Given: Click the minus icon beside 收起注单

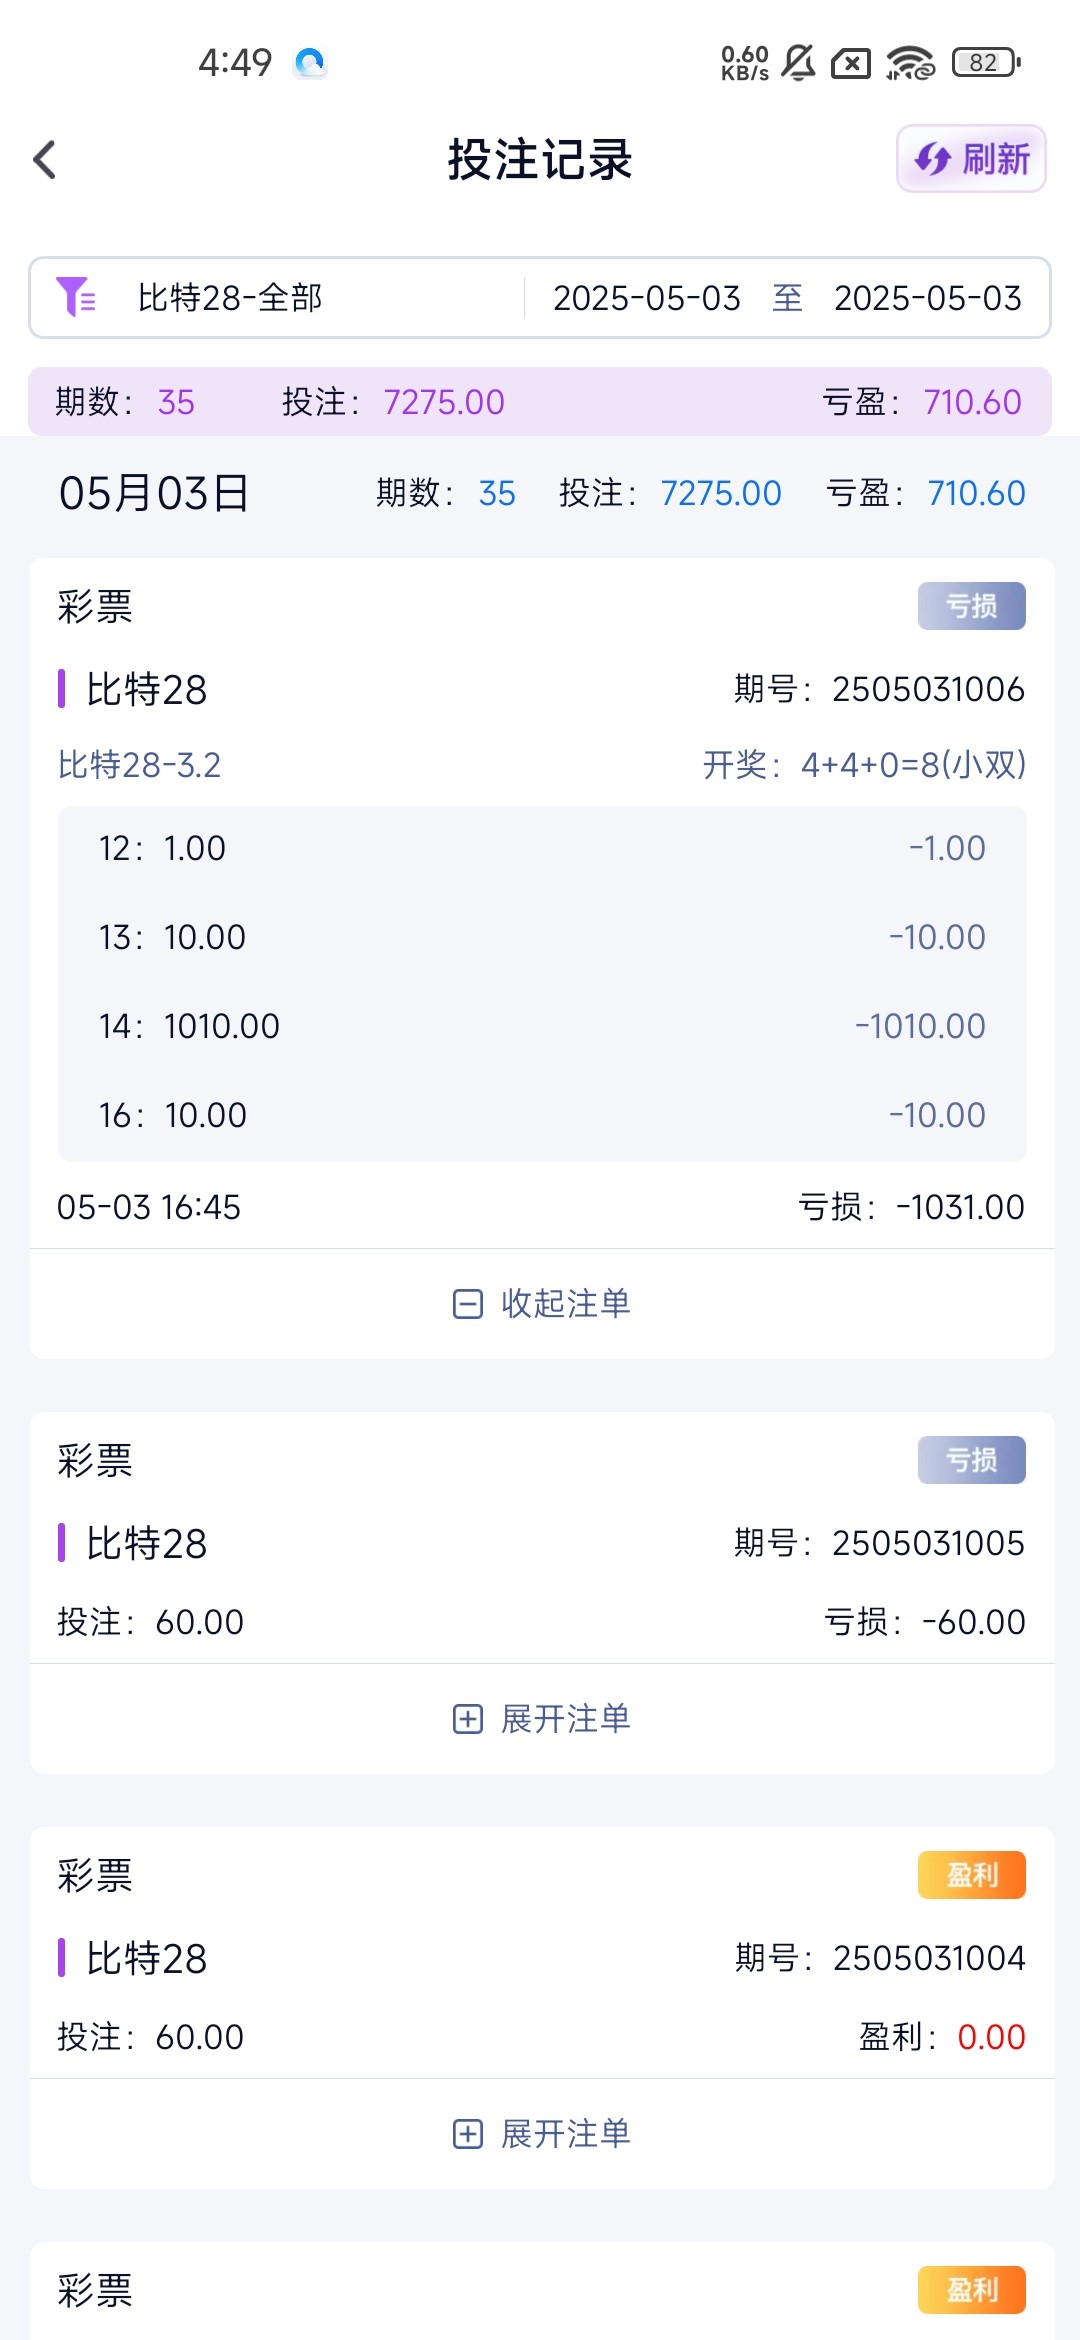Looking at the screenshot, I should coord(468,1304).
